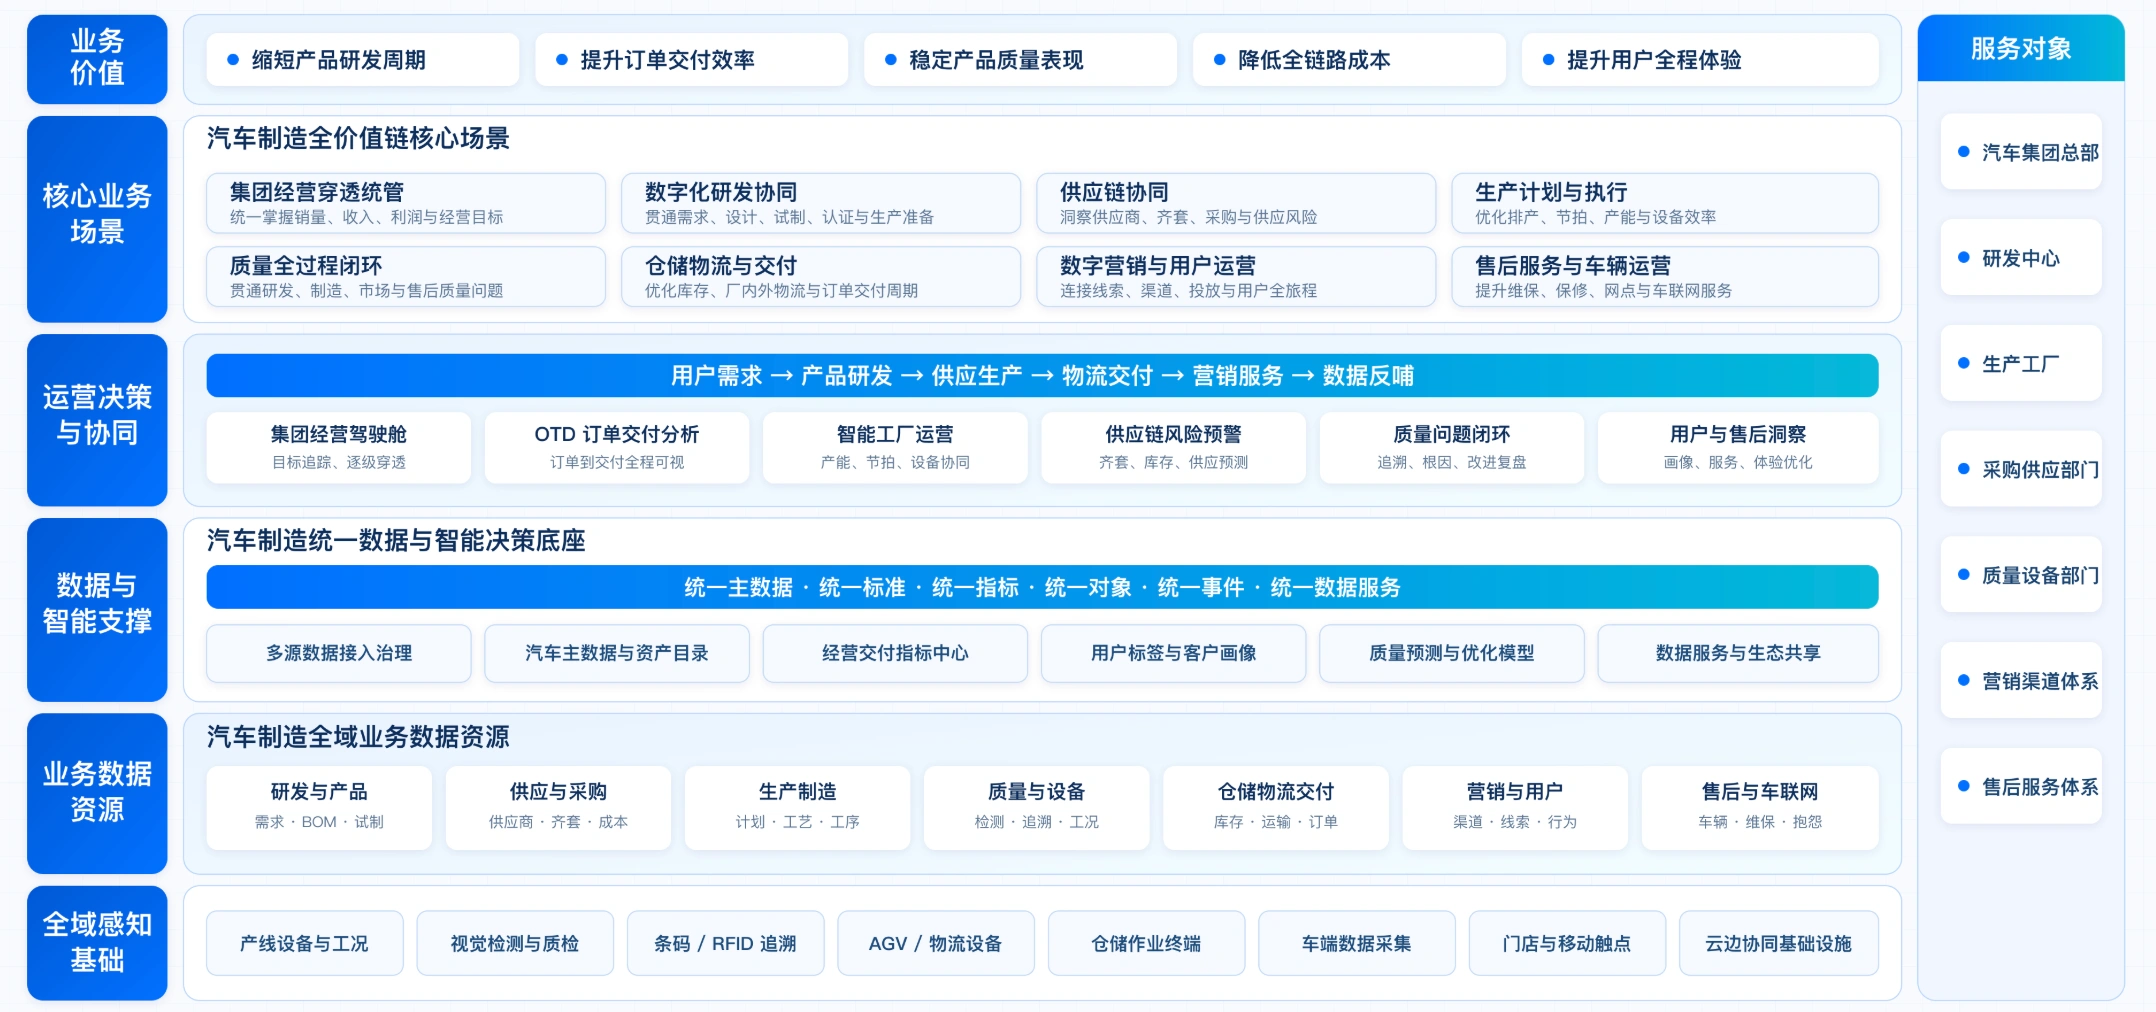Open the 全域感知基础 side label
This screenshot has height=1012, width=2156.
97,943
